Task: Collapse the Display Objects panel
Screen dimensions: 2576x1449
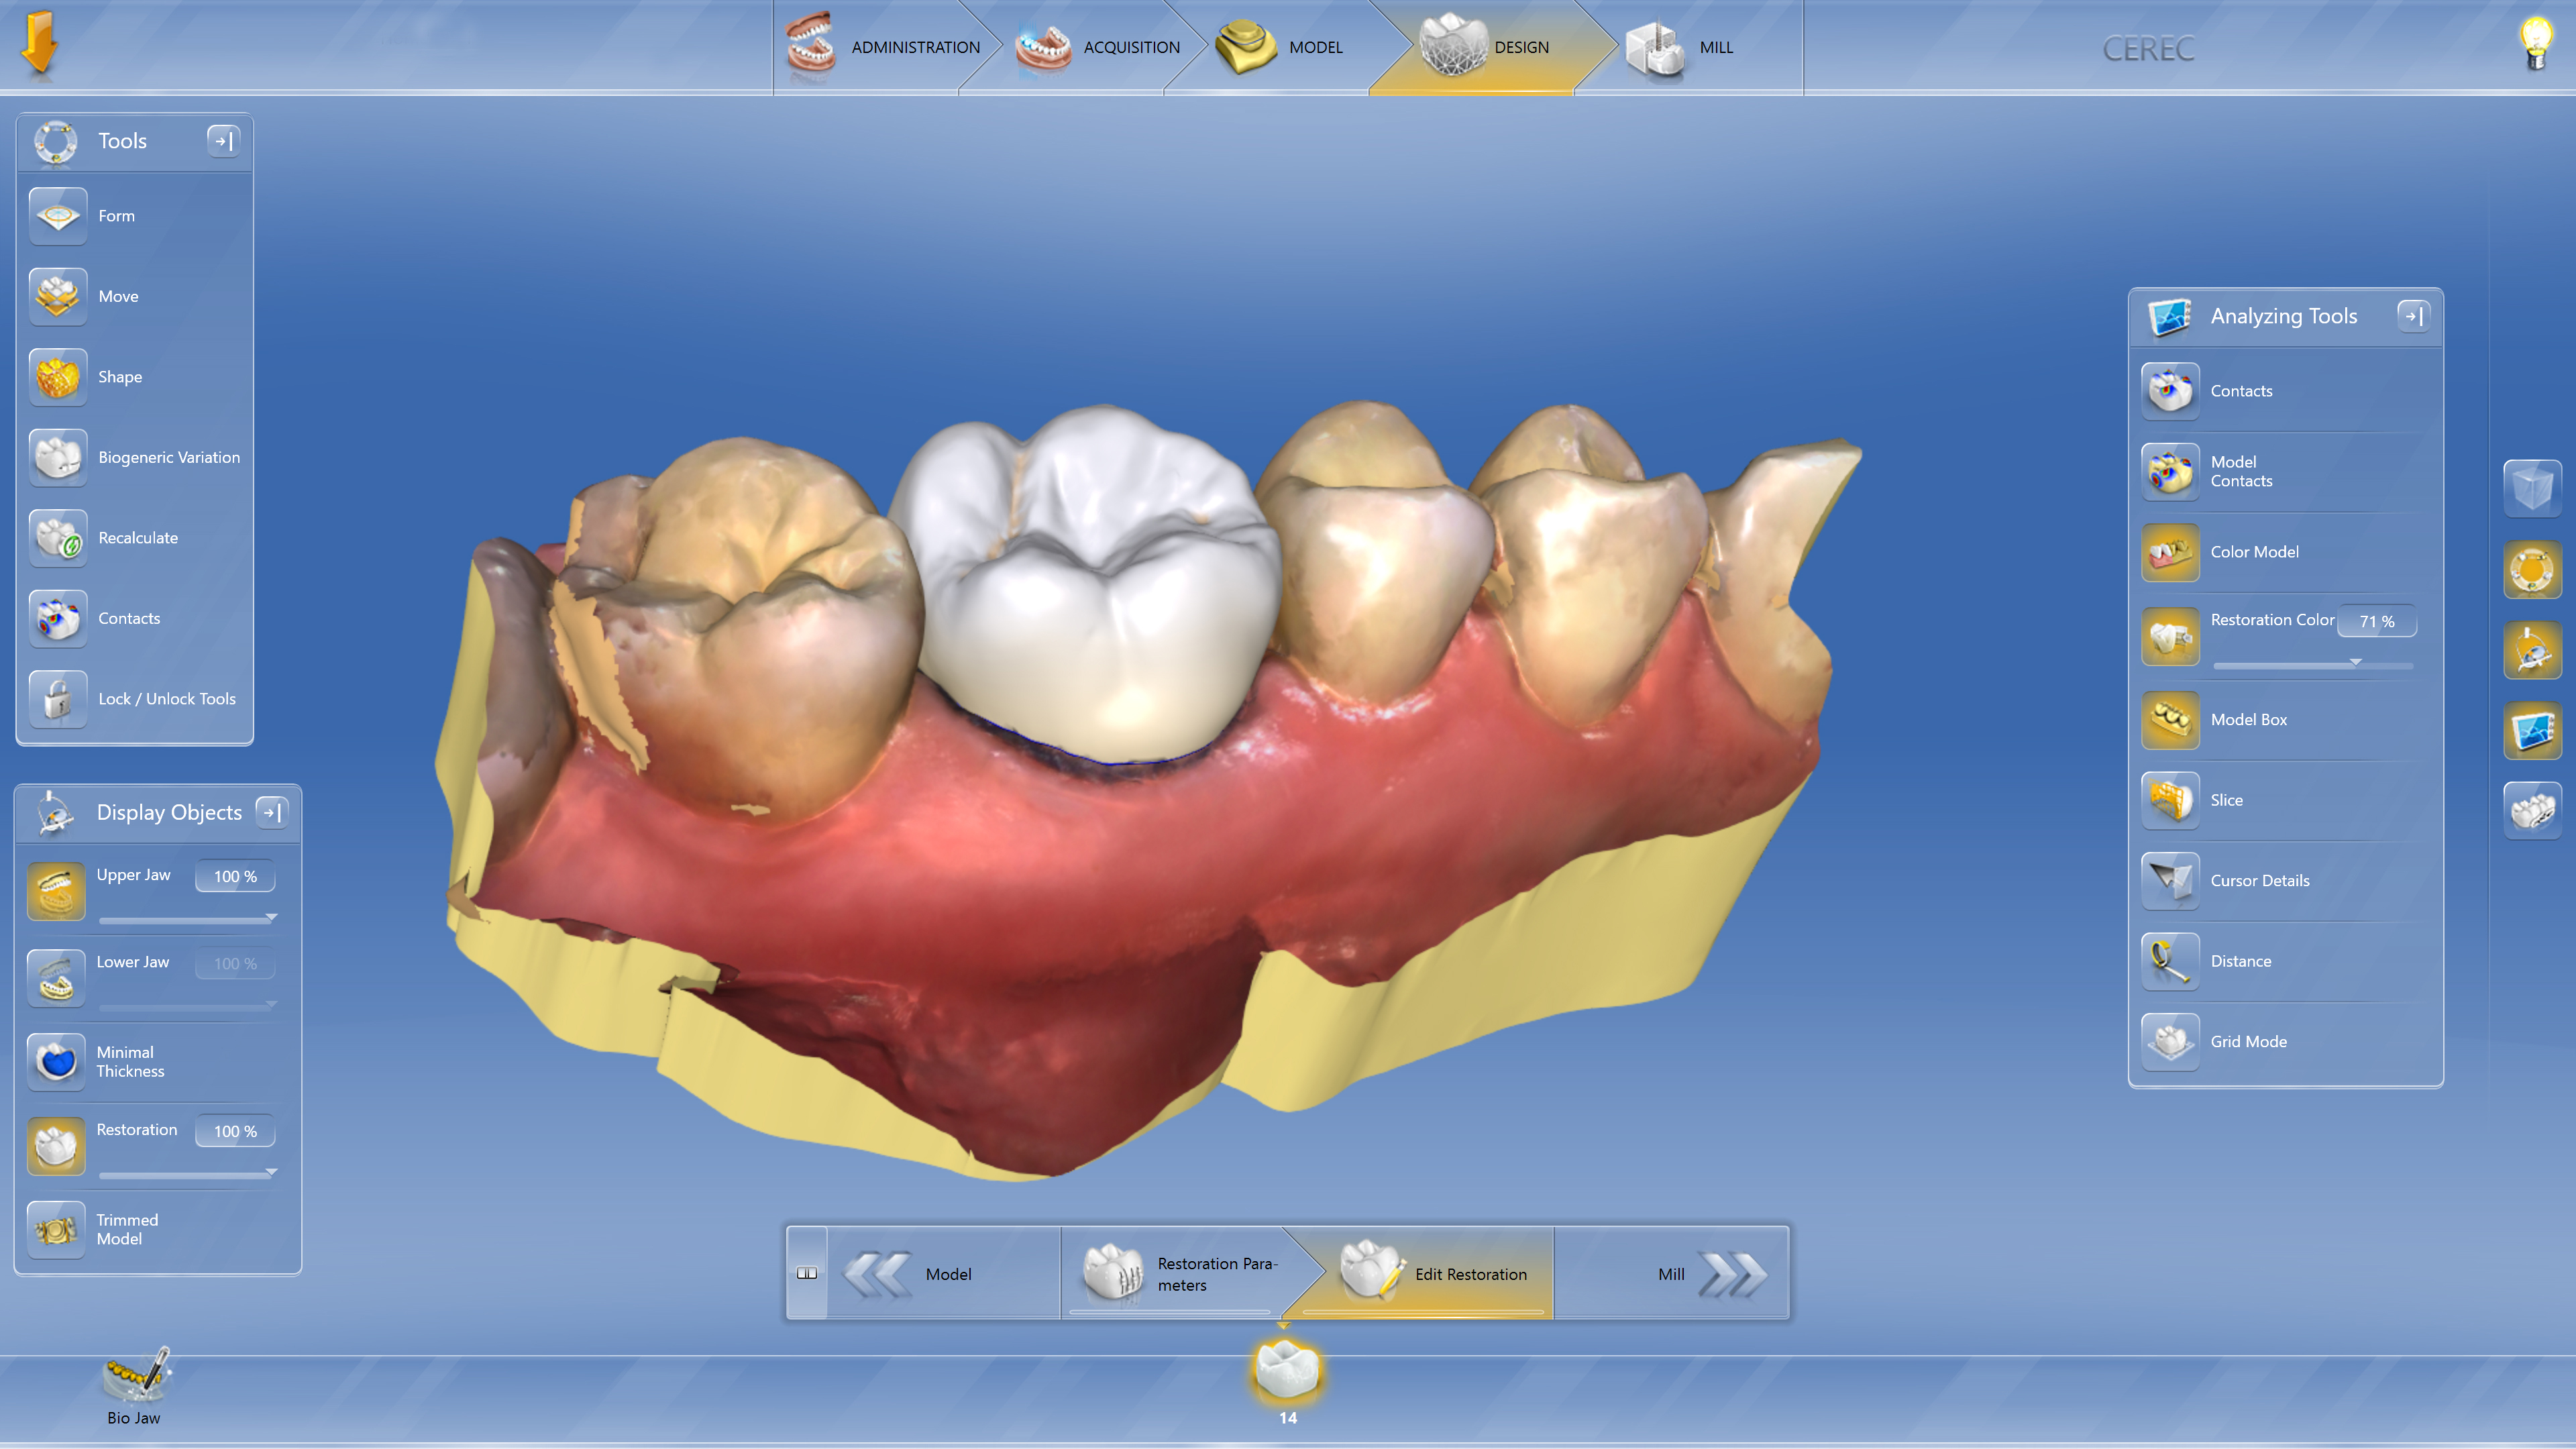Action: (271, 812)
